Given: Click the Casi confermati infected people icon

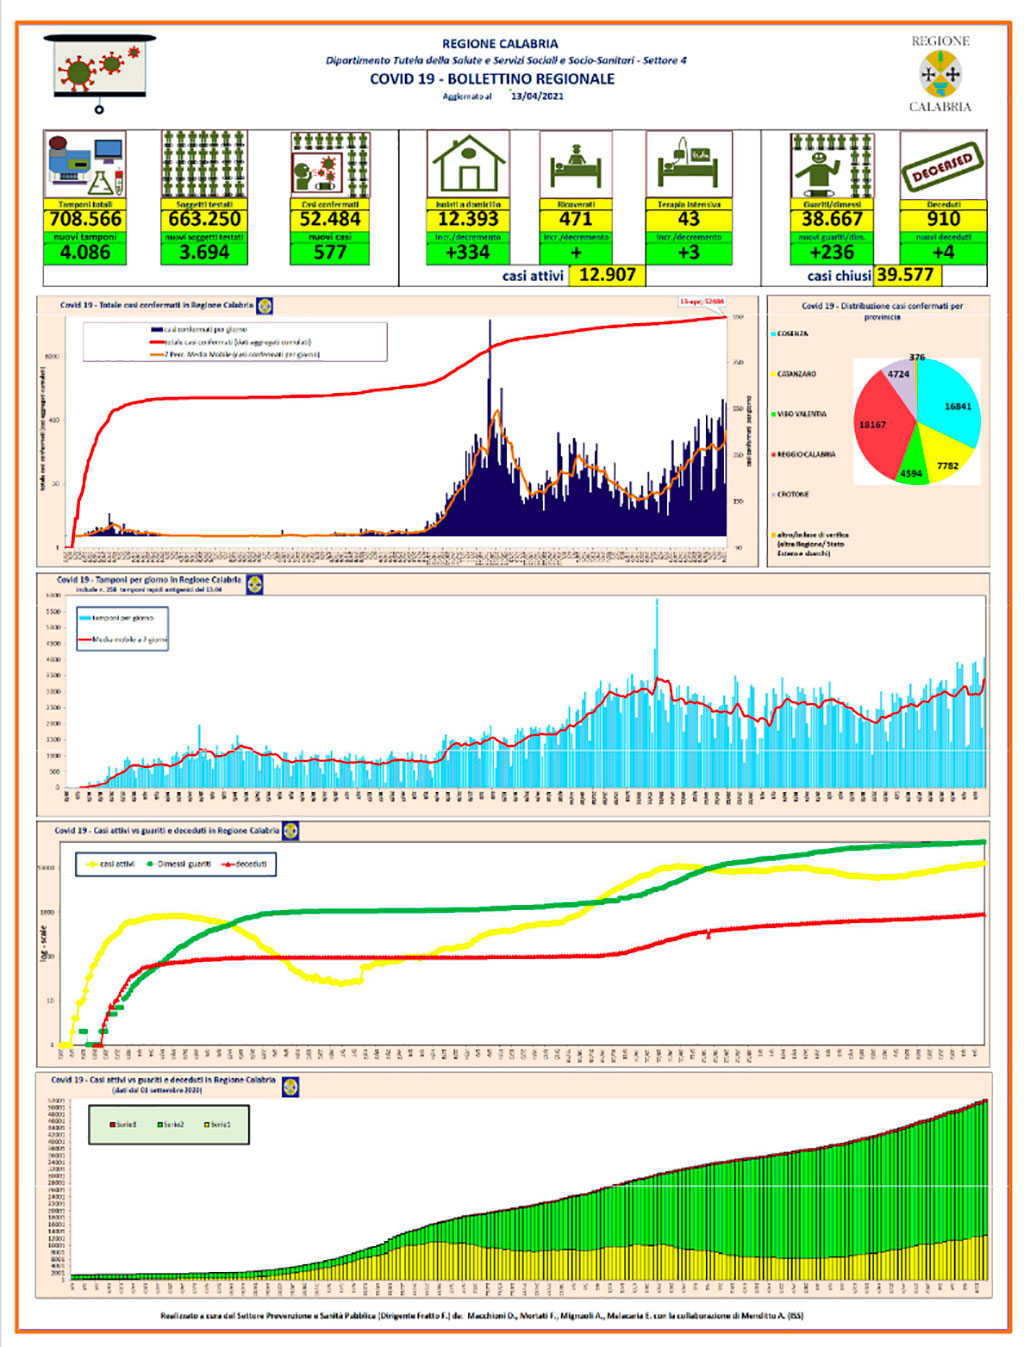Looking at the screenshot, I should tap(330, 165).
